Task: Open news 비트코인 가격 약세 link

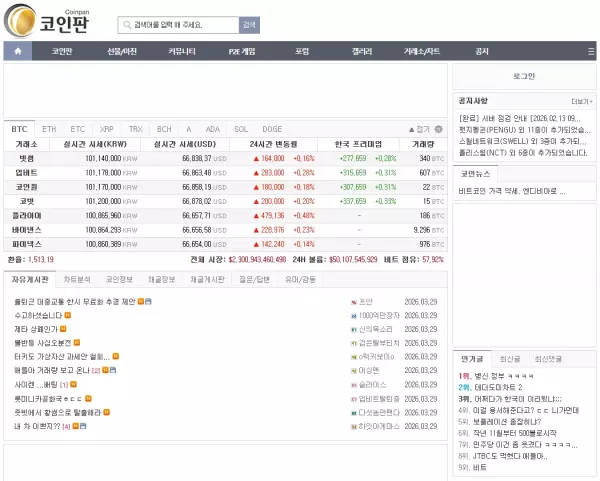Action: point(512,191)
